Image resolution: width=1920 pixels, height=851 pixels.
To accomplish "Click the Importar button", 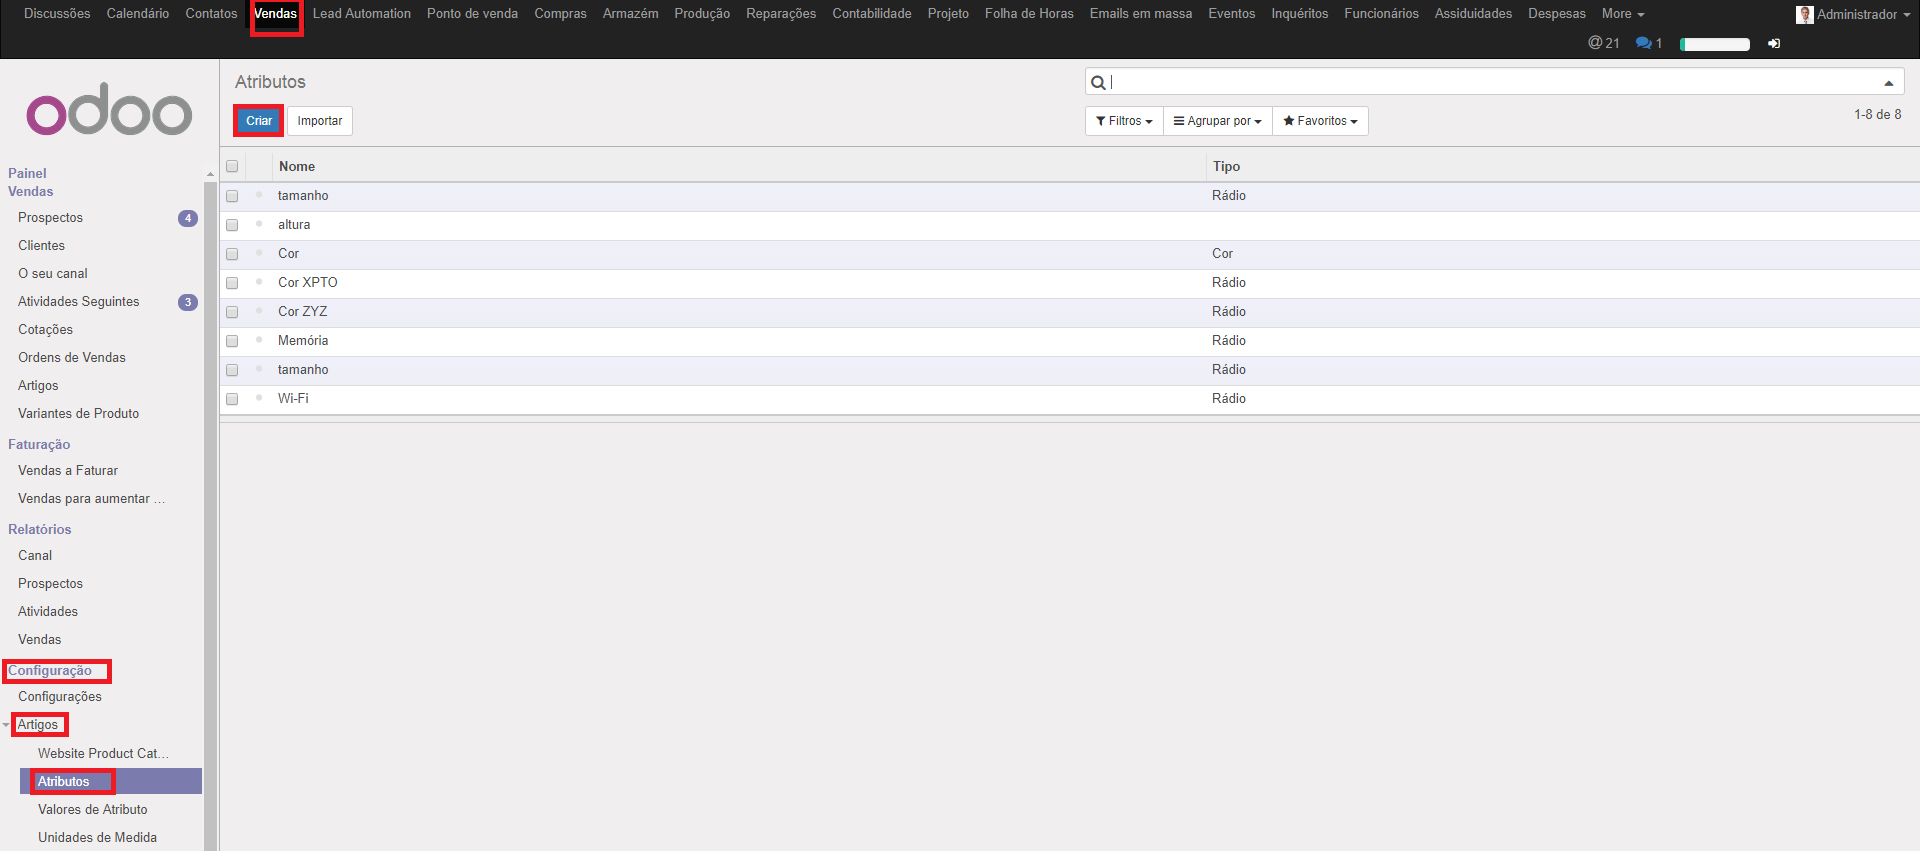I will pyautogui.click(x=319, y=121).
